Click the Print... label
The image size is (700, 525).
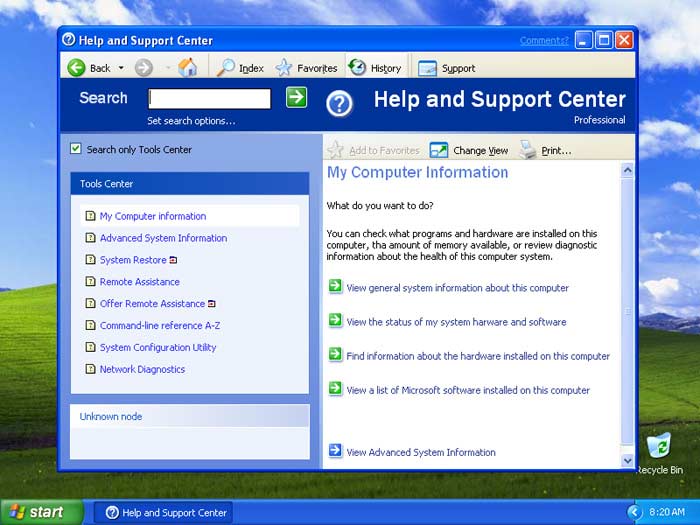point(556,151)
